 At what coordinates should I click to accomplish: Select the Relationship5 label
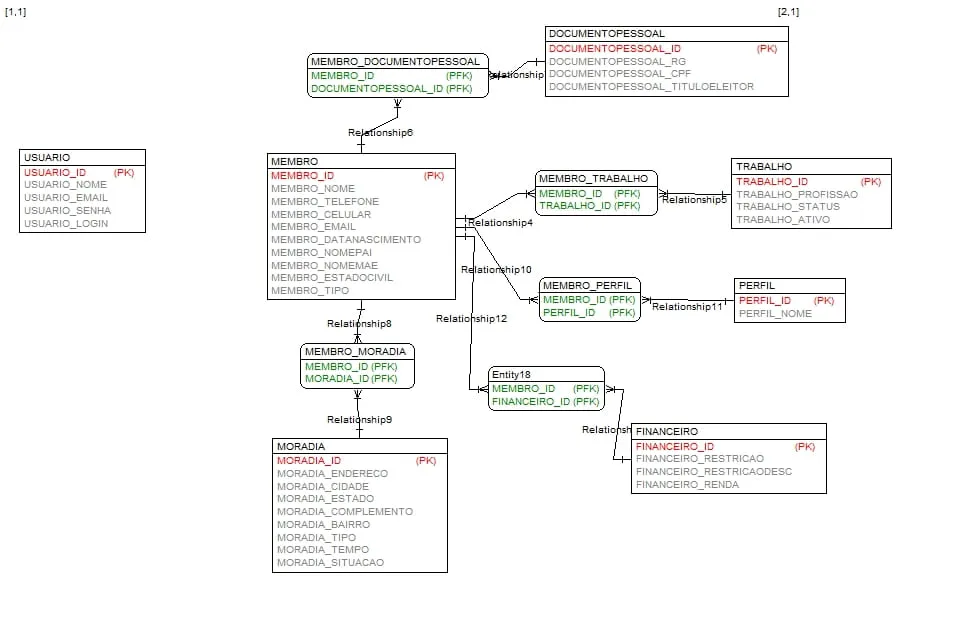[x=694, y=200]
